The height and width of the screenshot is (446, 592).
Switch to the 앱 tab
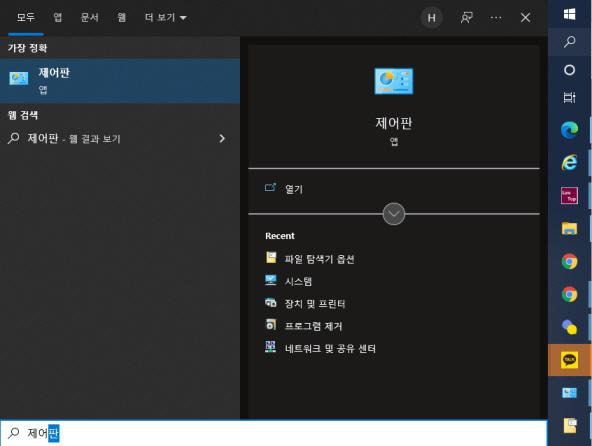57,17
